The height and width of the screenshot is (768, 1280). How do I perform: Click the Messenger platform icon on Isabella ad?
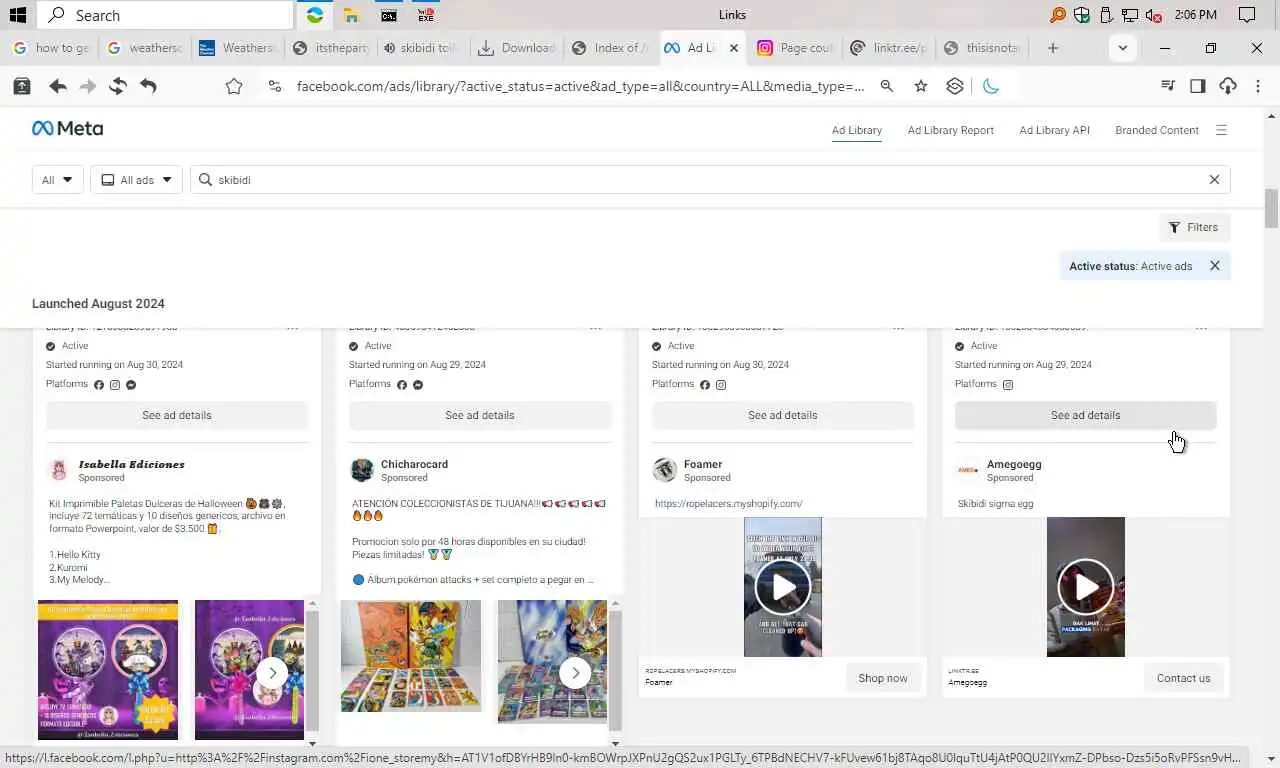coord(131,384)
